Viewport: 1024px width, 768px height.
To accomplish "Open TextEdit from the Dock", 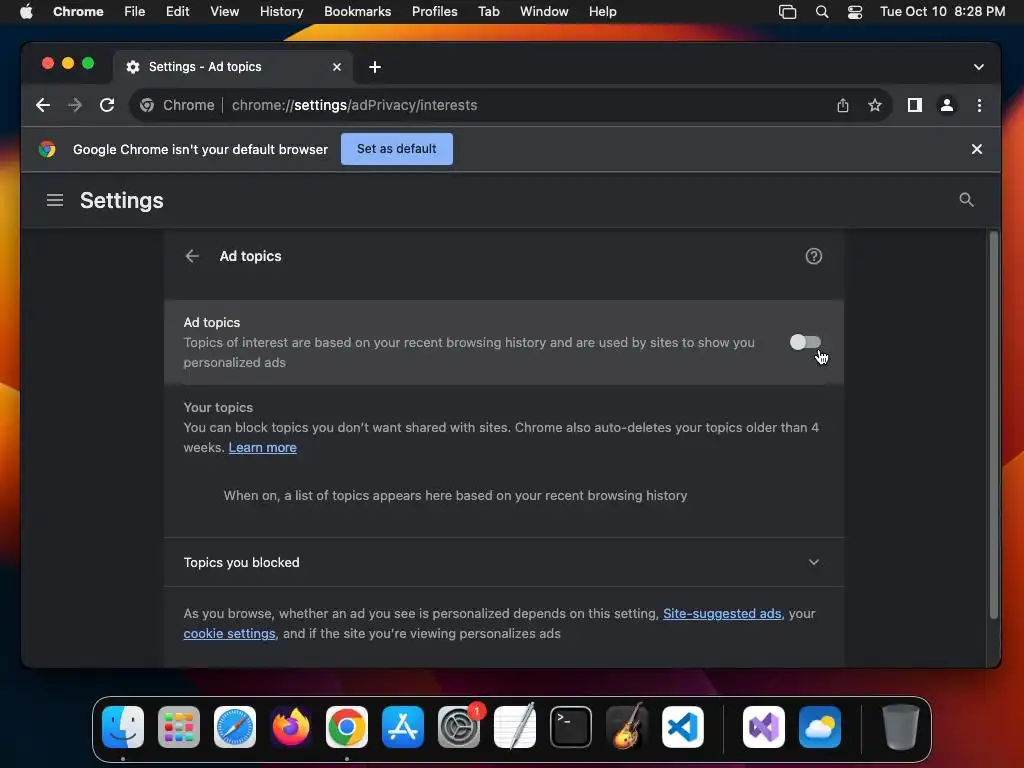I will pyautogui.click(x=515, y=726).
